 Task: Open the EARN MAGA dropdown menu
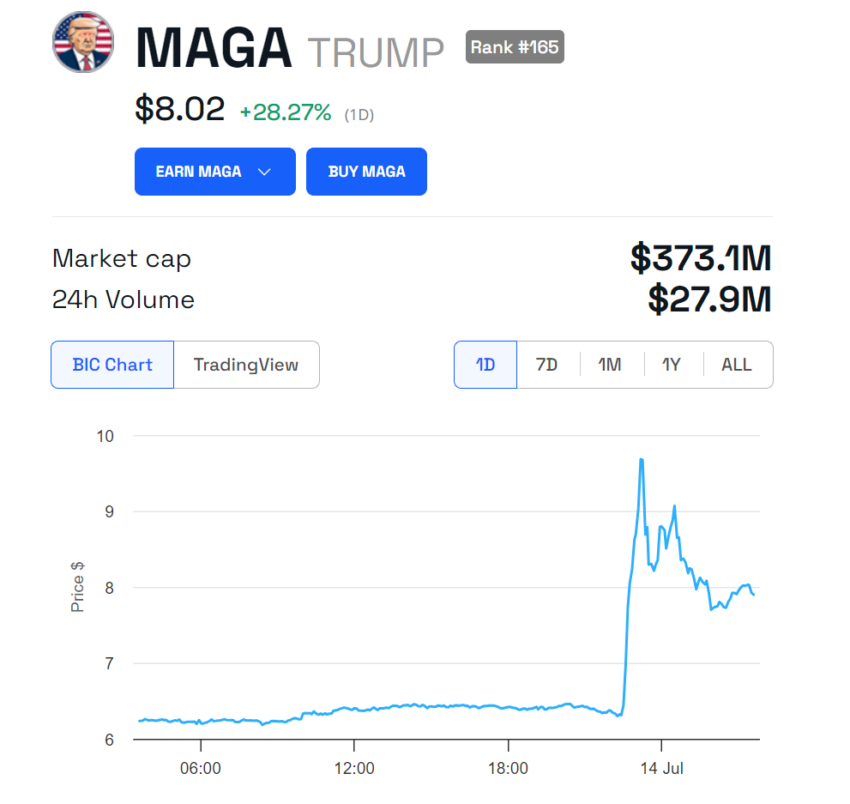214,171
